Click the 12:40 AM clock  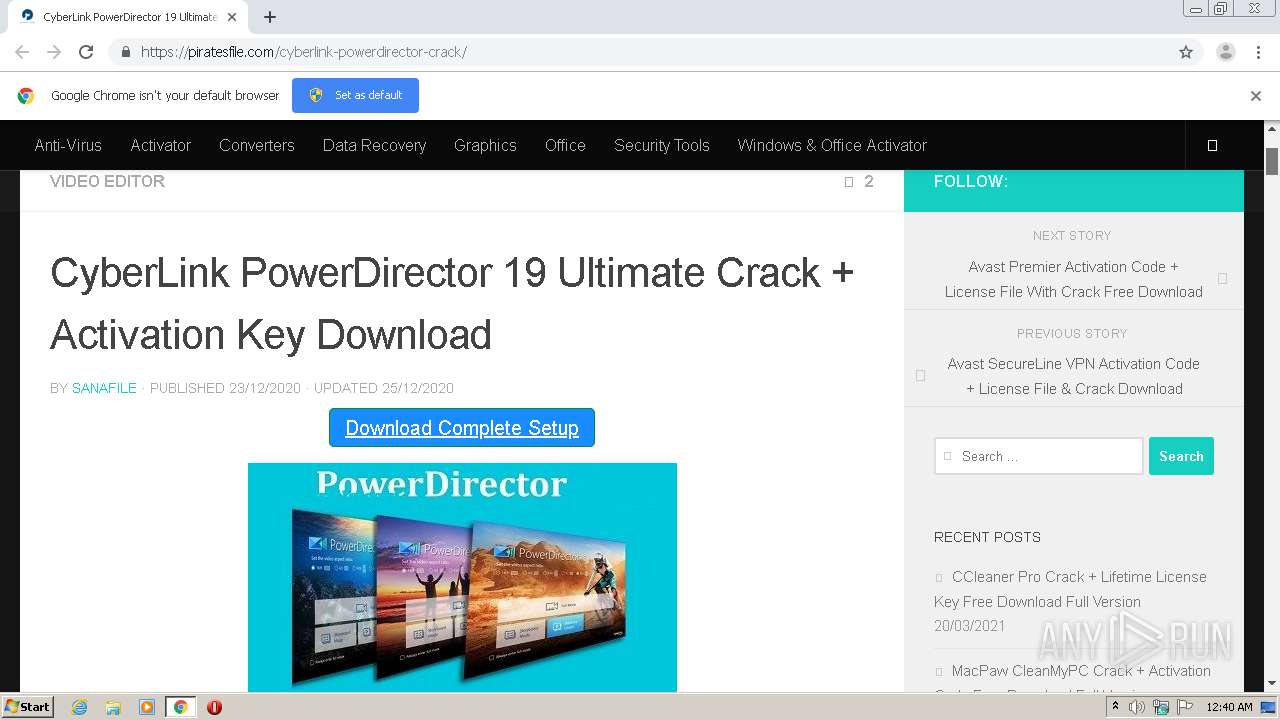click(x=1229, y=707)
